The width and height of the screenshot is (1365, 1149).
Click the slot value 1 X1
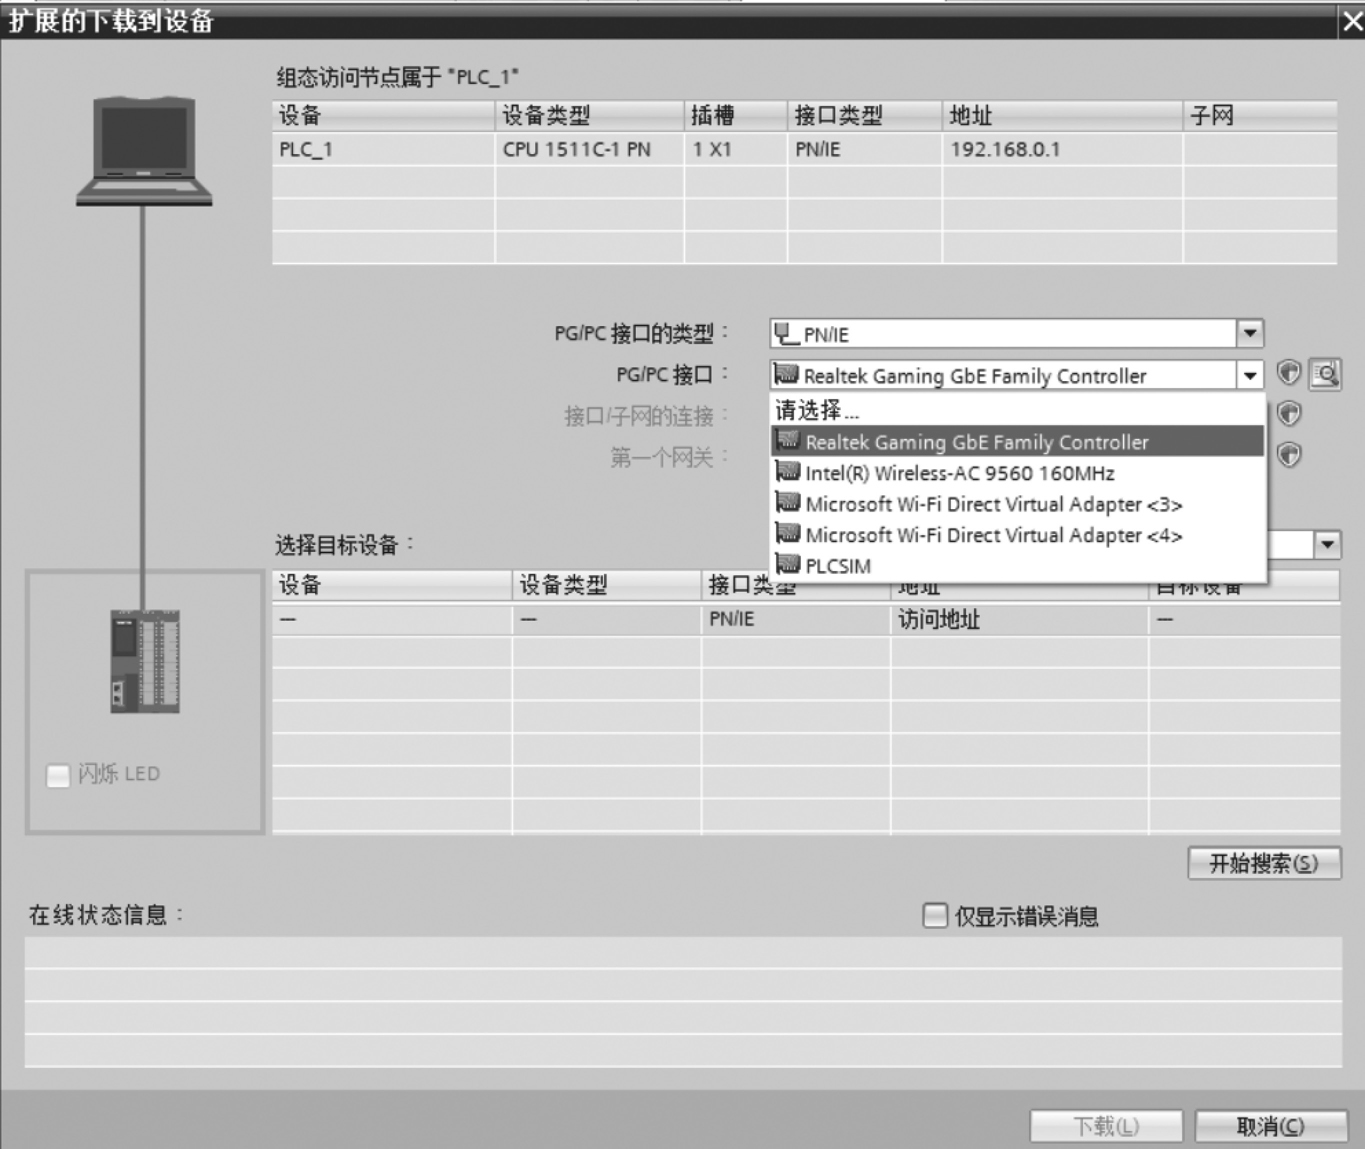coord(735,149)
